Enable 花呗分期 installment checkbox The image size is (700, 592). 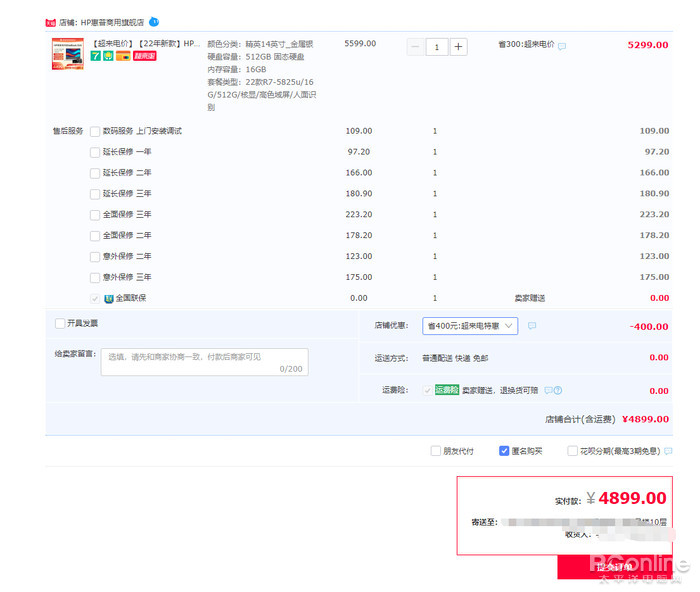[572, 451]
